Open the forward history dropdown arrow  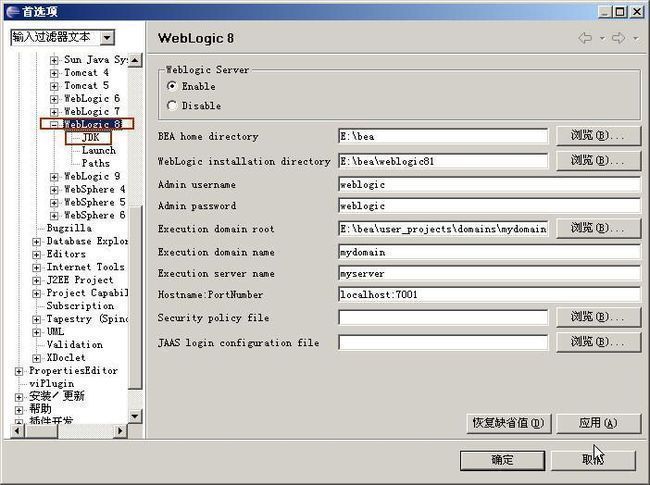coord(635,39)
